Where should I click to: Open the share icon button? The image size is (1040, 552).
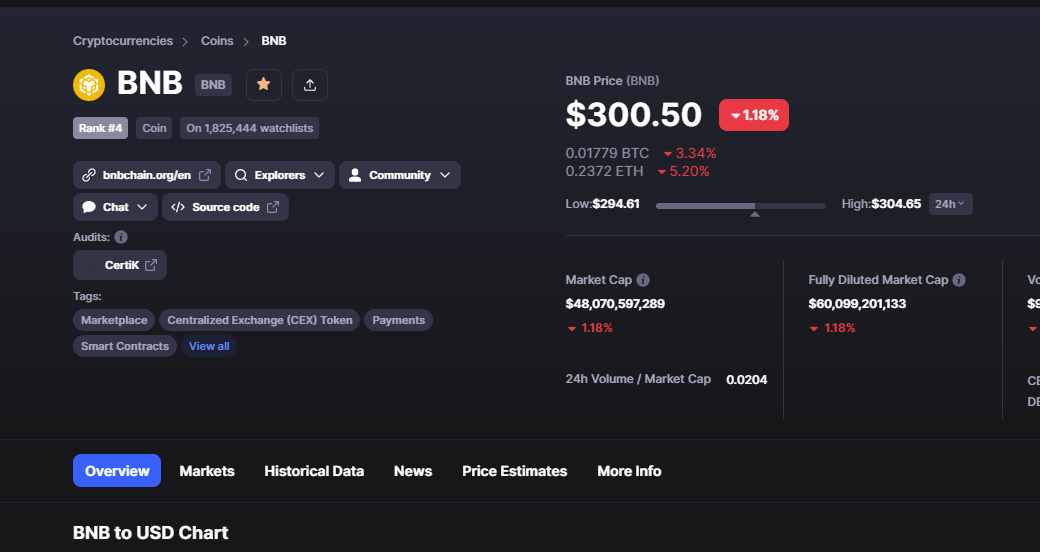tap(310, 84)
